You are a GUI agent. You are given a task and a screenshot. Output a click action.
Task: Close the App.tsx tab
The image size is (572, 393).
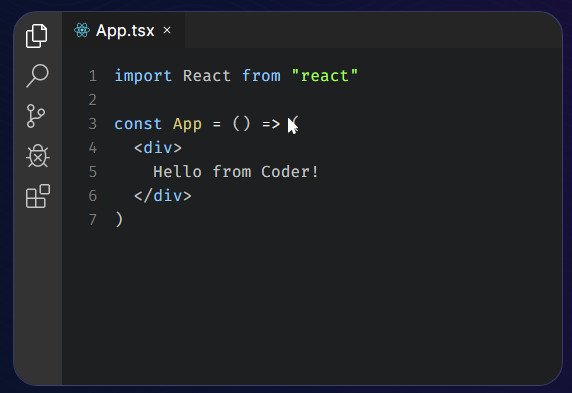coord(167,30)
